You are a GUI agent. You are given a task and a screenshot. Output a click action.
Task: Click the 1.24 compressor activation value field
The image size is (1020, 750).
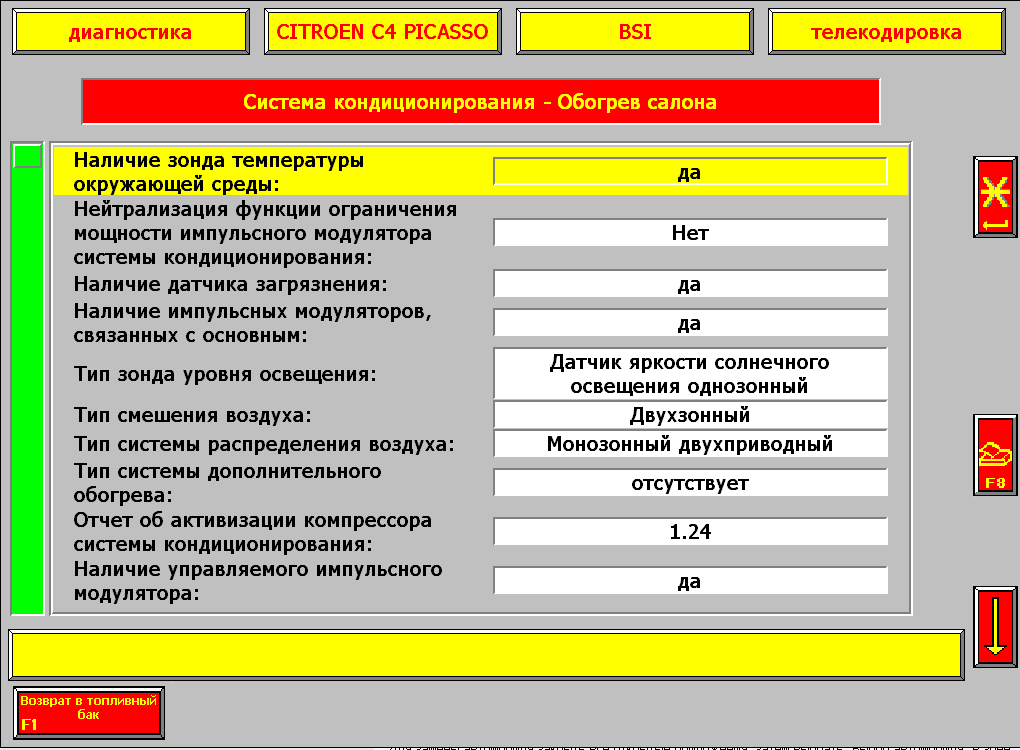pyautogui.click(x=690, y=532)
